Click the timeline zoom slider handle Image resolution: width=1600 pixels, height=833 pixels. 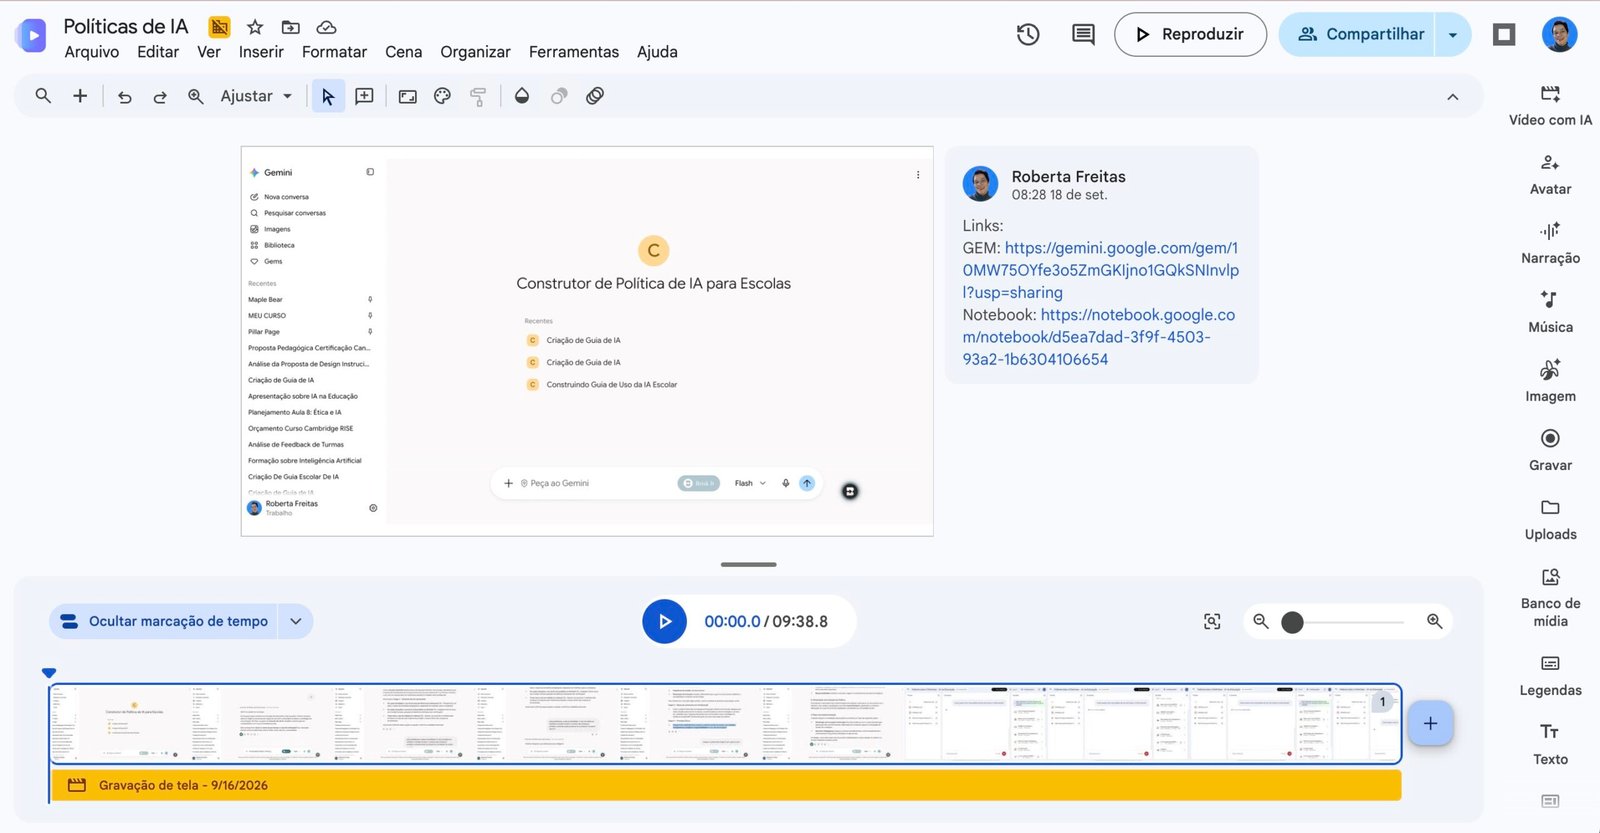point(1292,622)
